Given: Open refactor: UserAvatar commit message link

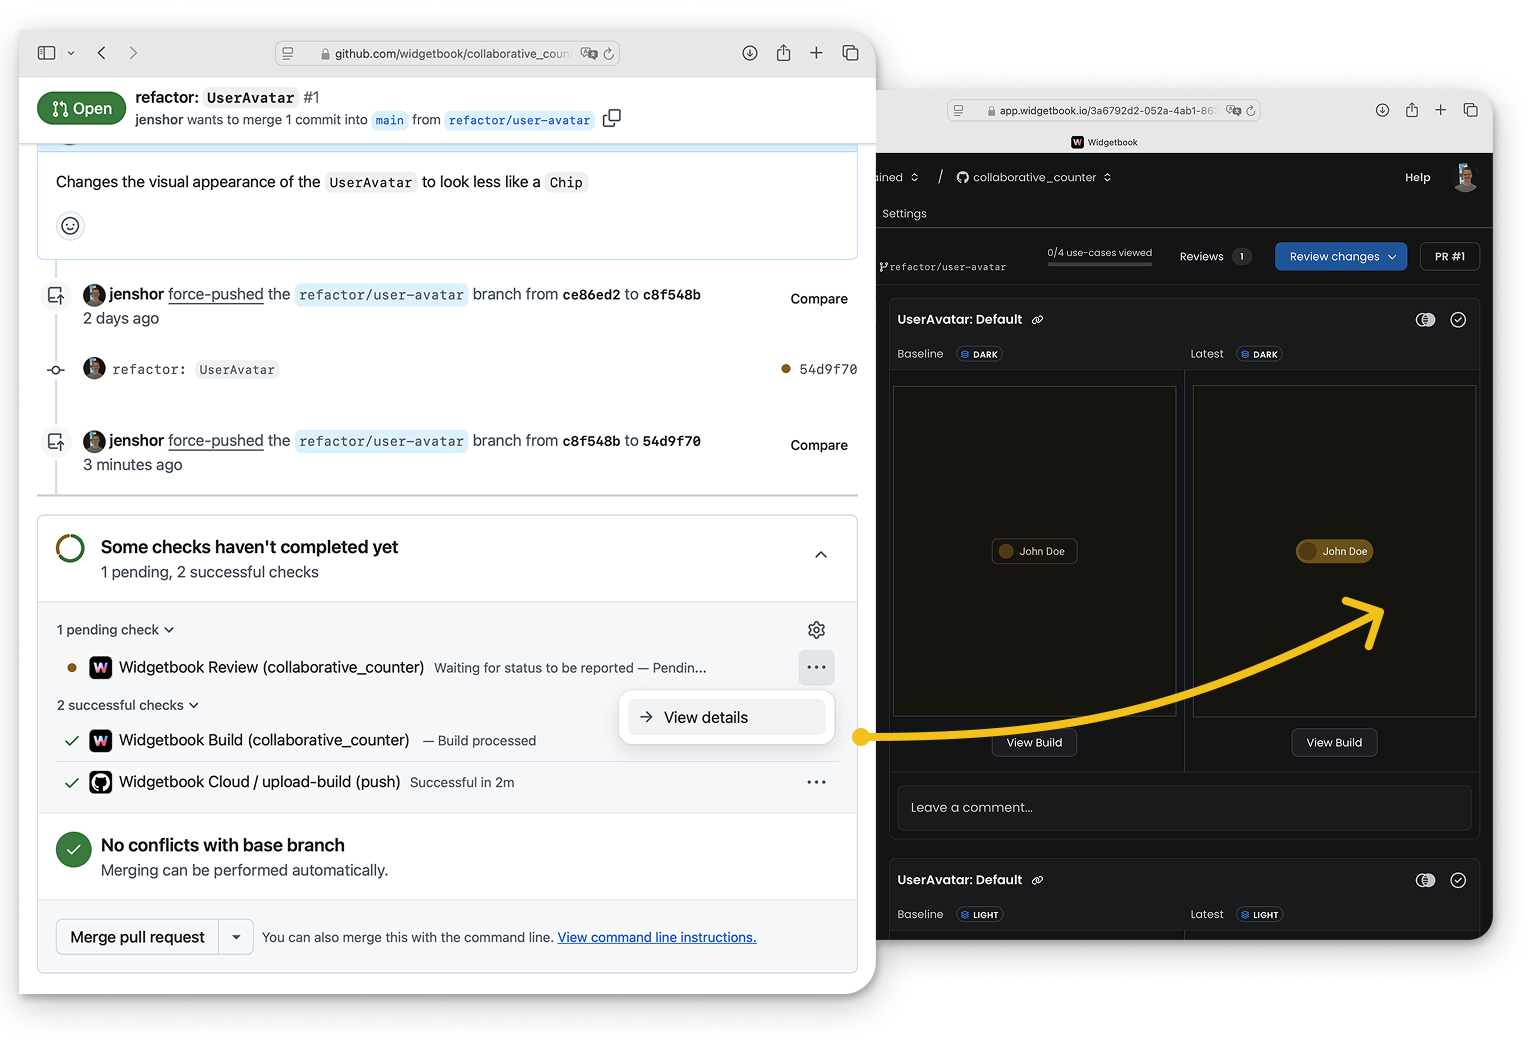Looking at the screenshot, I should [x=194, y=370].
